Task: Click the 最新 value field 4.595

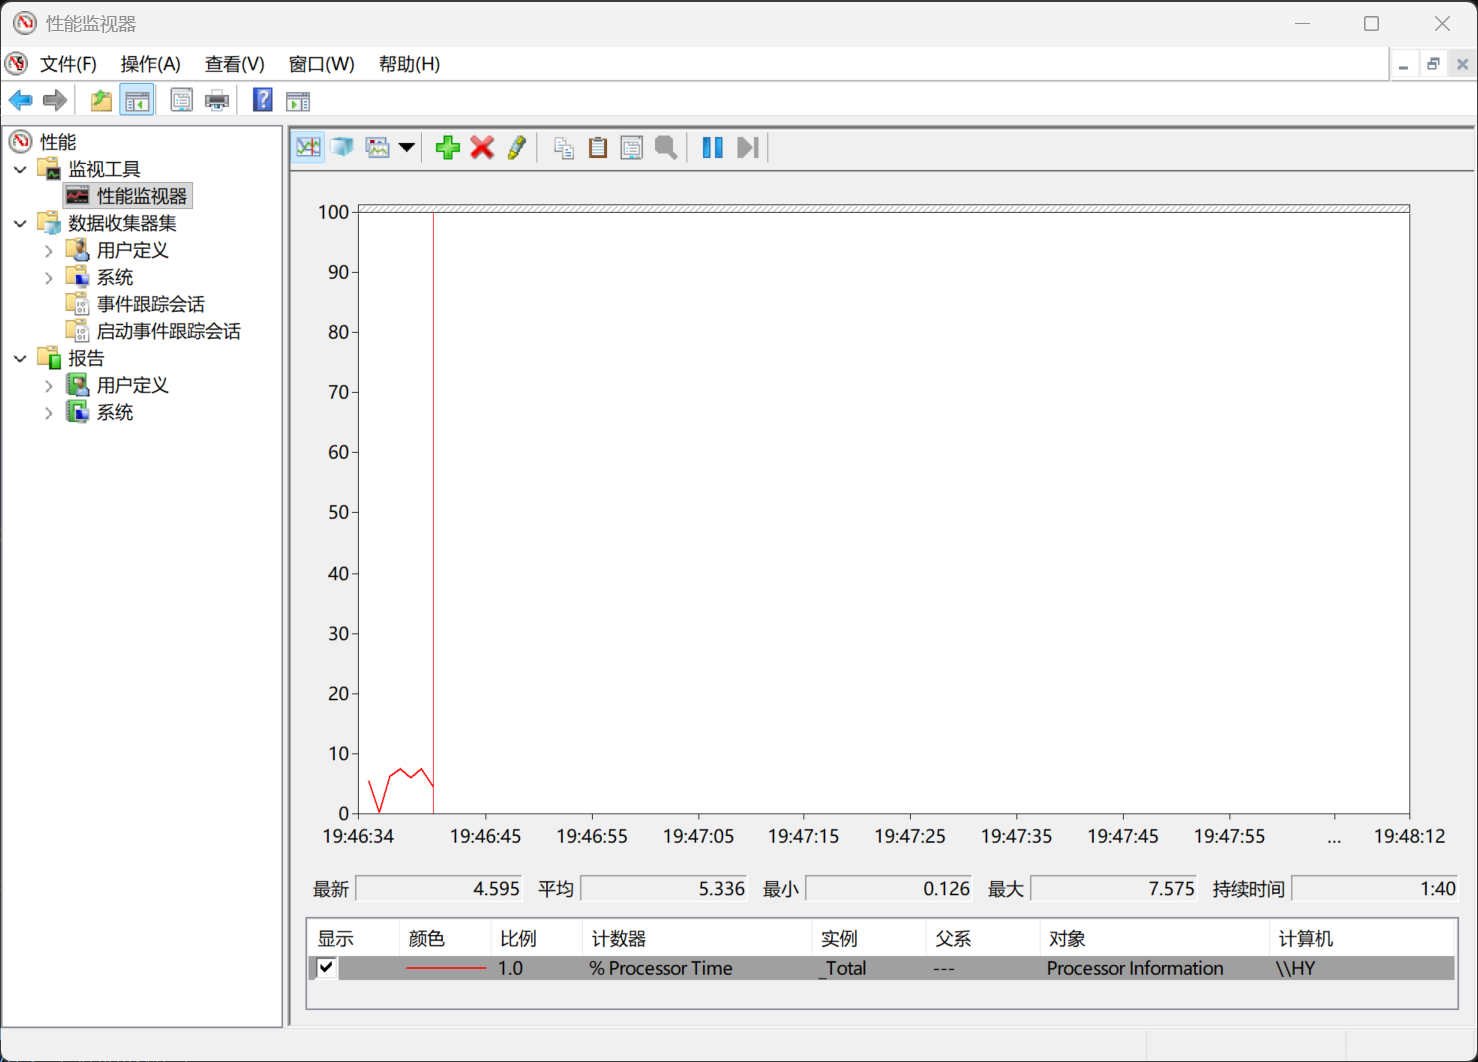Action: pyautogui.click(x=440, y=889)
